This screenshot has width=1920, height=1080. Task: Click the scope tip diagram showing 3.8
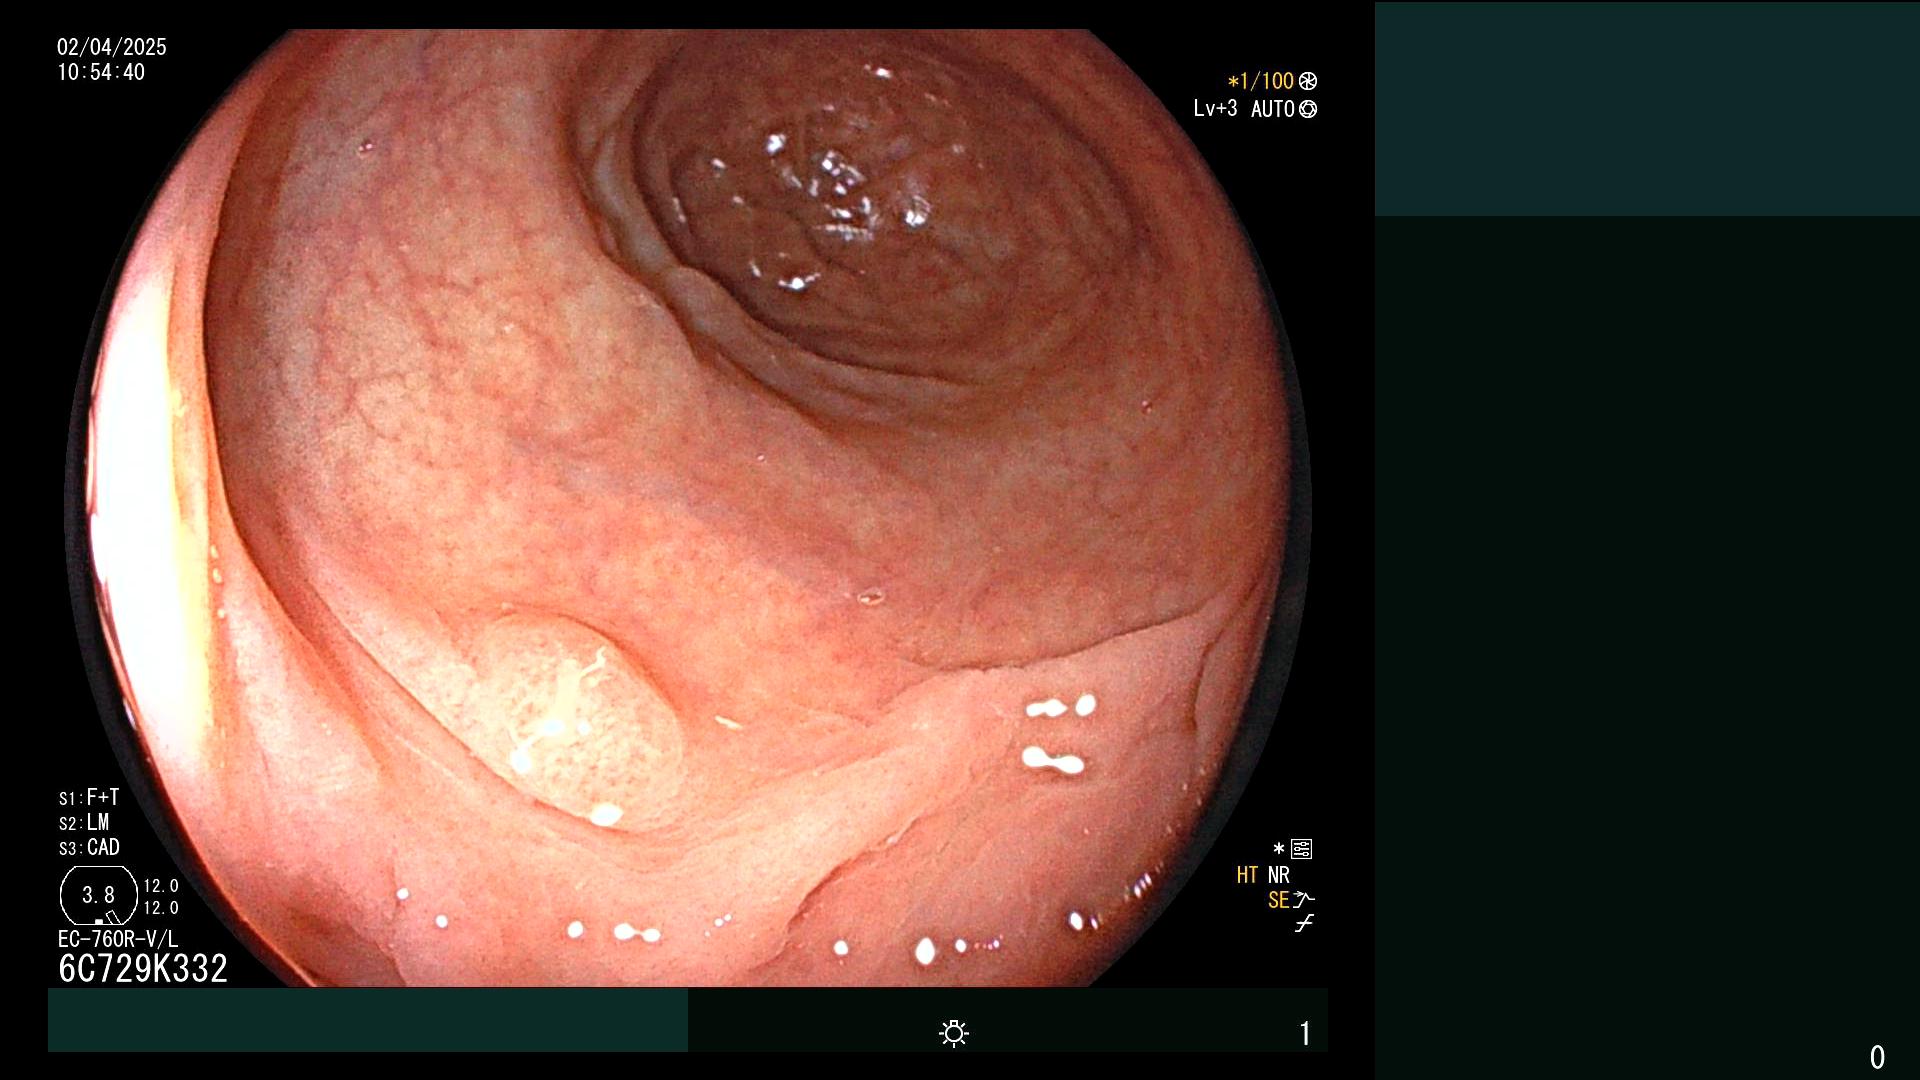click(99, 895)
